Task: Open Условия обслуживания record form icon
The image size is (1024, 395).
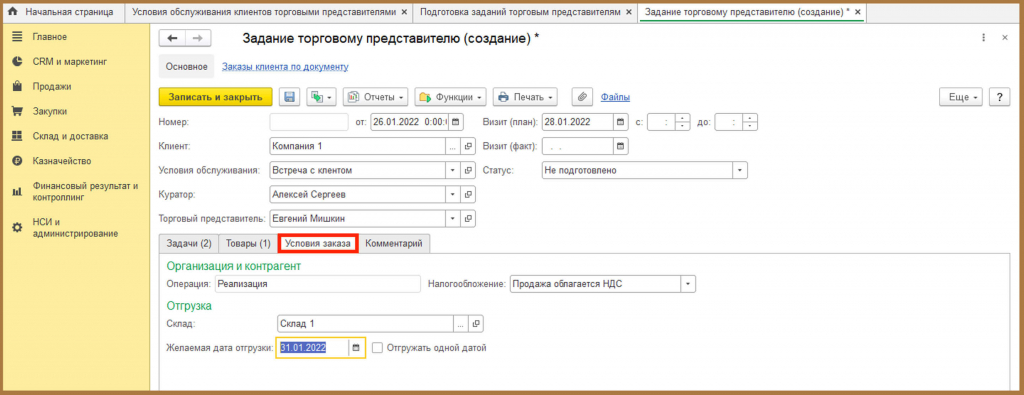Action: click(x=468, y=170)
